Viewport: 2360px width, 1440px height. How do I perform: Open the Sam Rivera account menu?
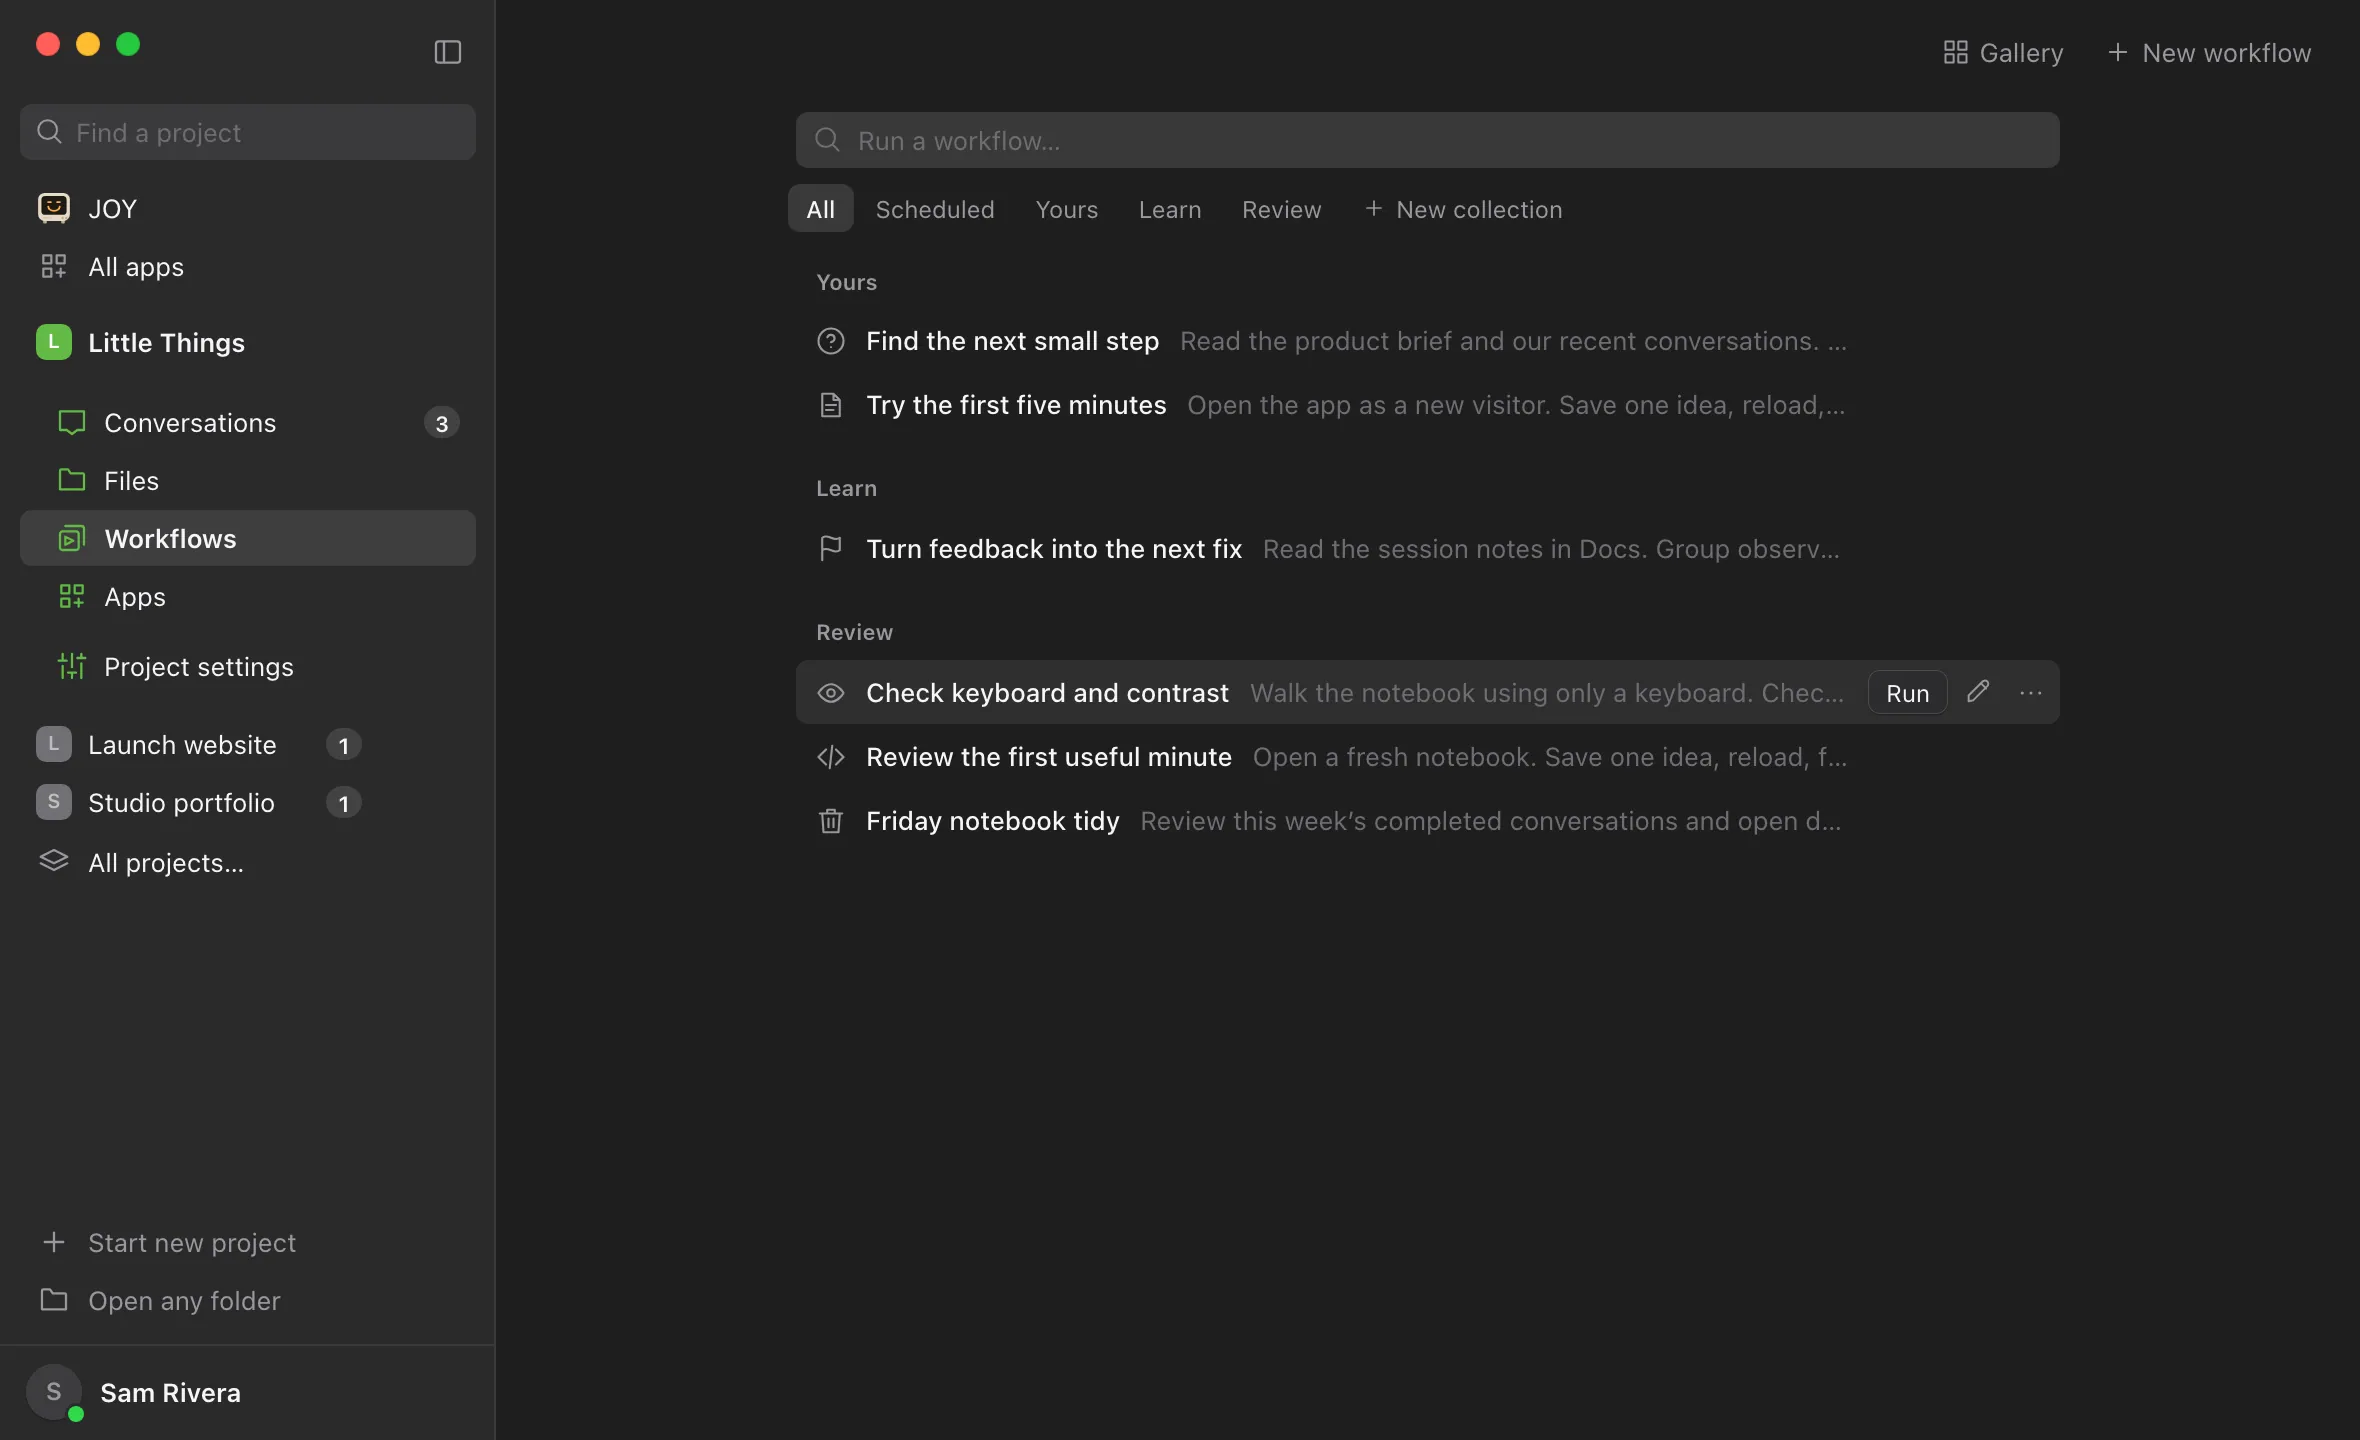click(x=134, y=1392)
